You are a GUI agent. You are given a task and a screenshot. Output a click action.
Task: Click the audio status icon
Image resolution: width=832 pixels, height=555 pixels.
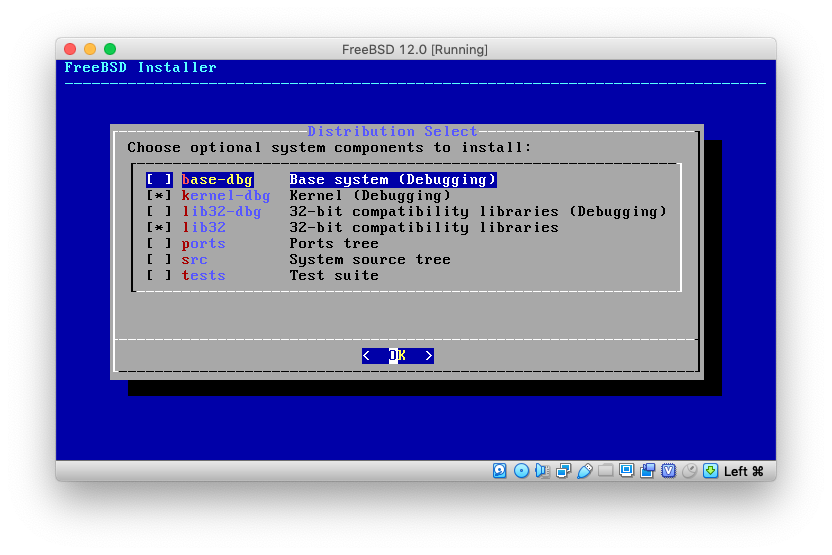pos(542,471)
